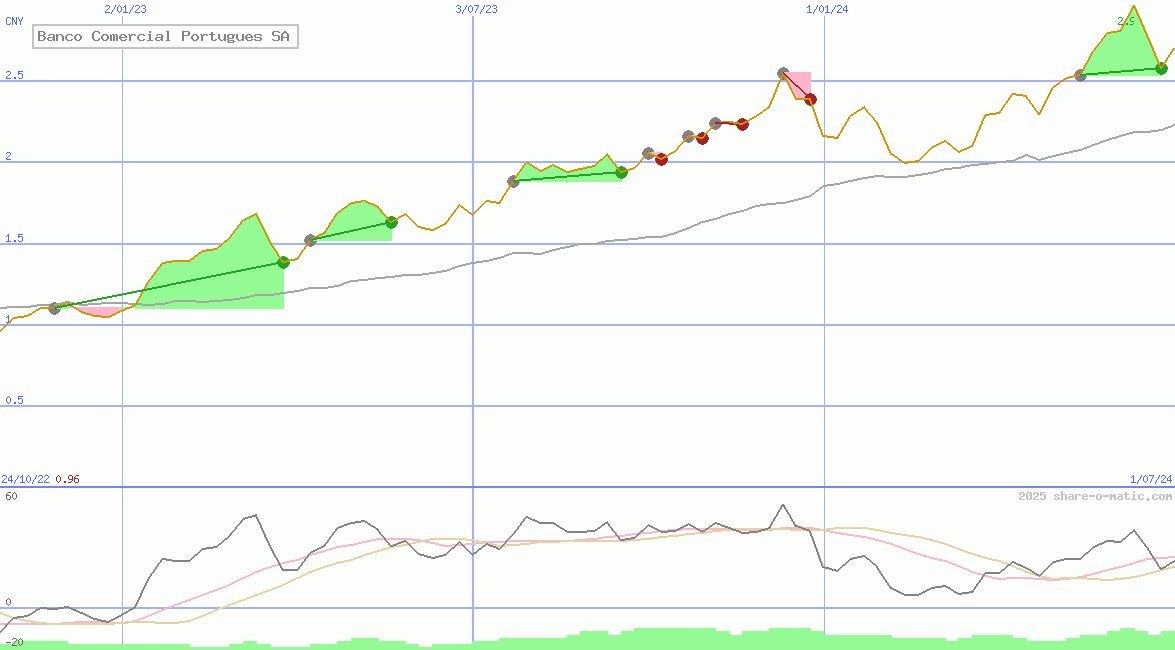This screenshot has width=1175, height=650.
Task: Click the 1/07/24 end date label
Action: tap(1150, 479)
